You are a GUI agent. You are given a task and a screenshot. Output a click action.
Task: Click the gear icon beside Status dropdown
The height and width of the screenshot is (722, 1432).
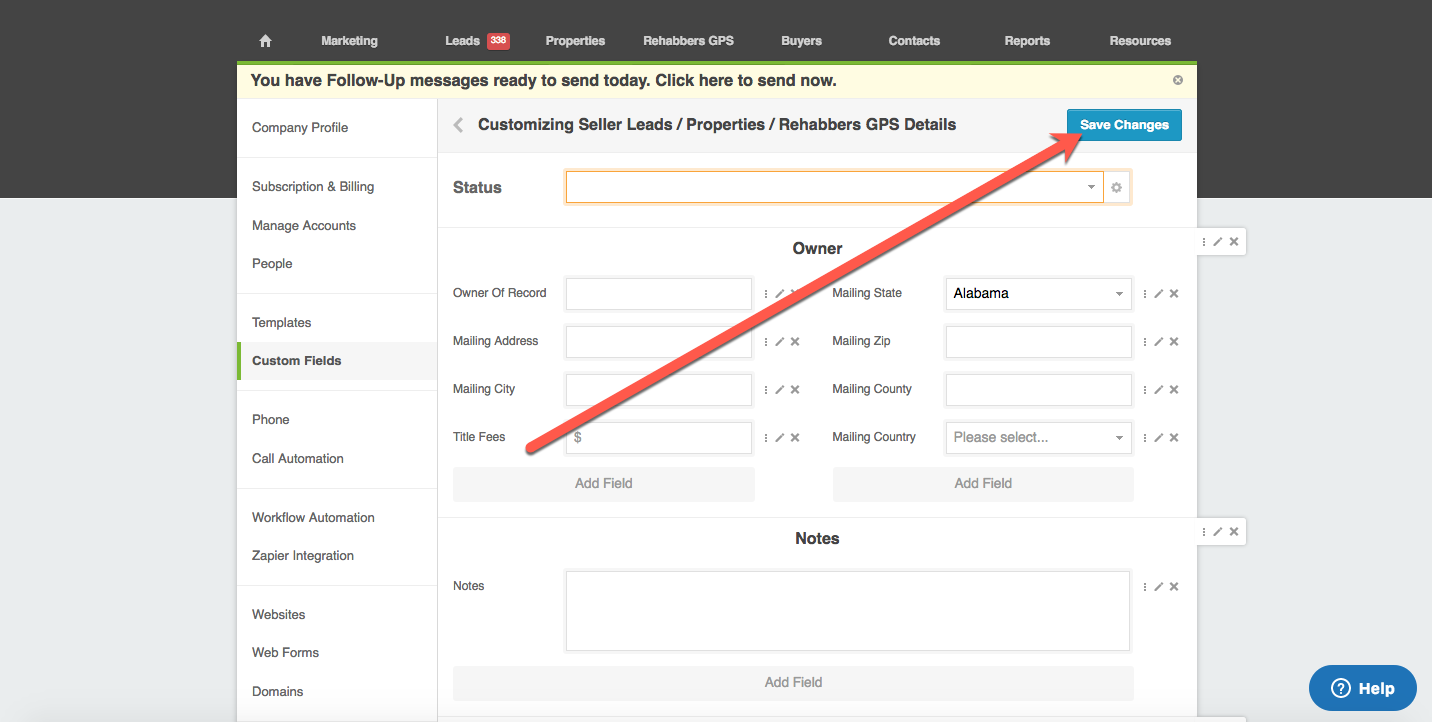(1117, 188)
